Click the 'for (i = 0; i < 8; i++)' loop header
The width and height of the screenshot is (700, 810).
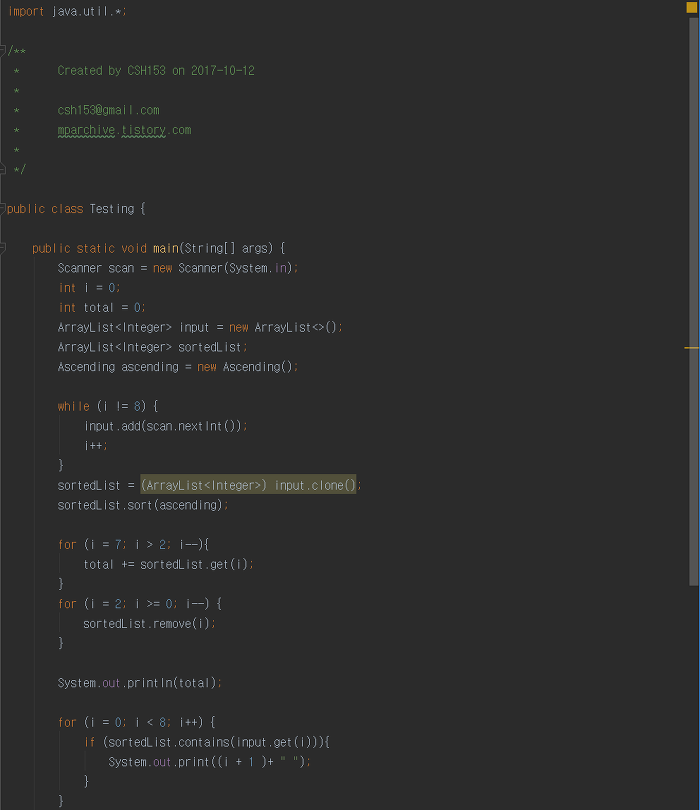136,722
